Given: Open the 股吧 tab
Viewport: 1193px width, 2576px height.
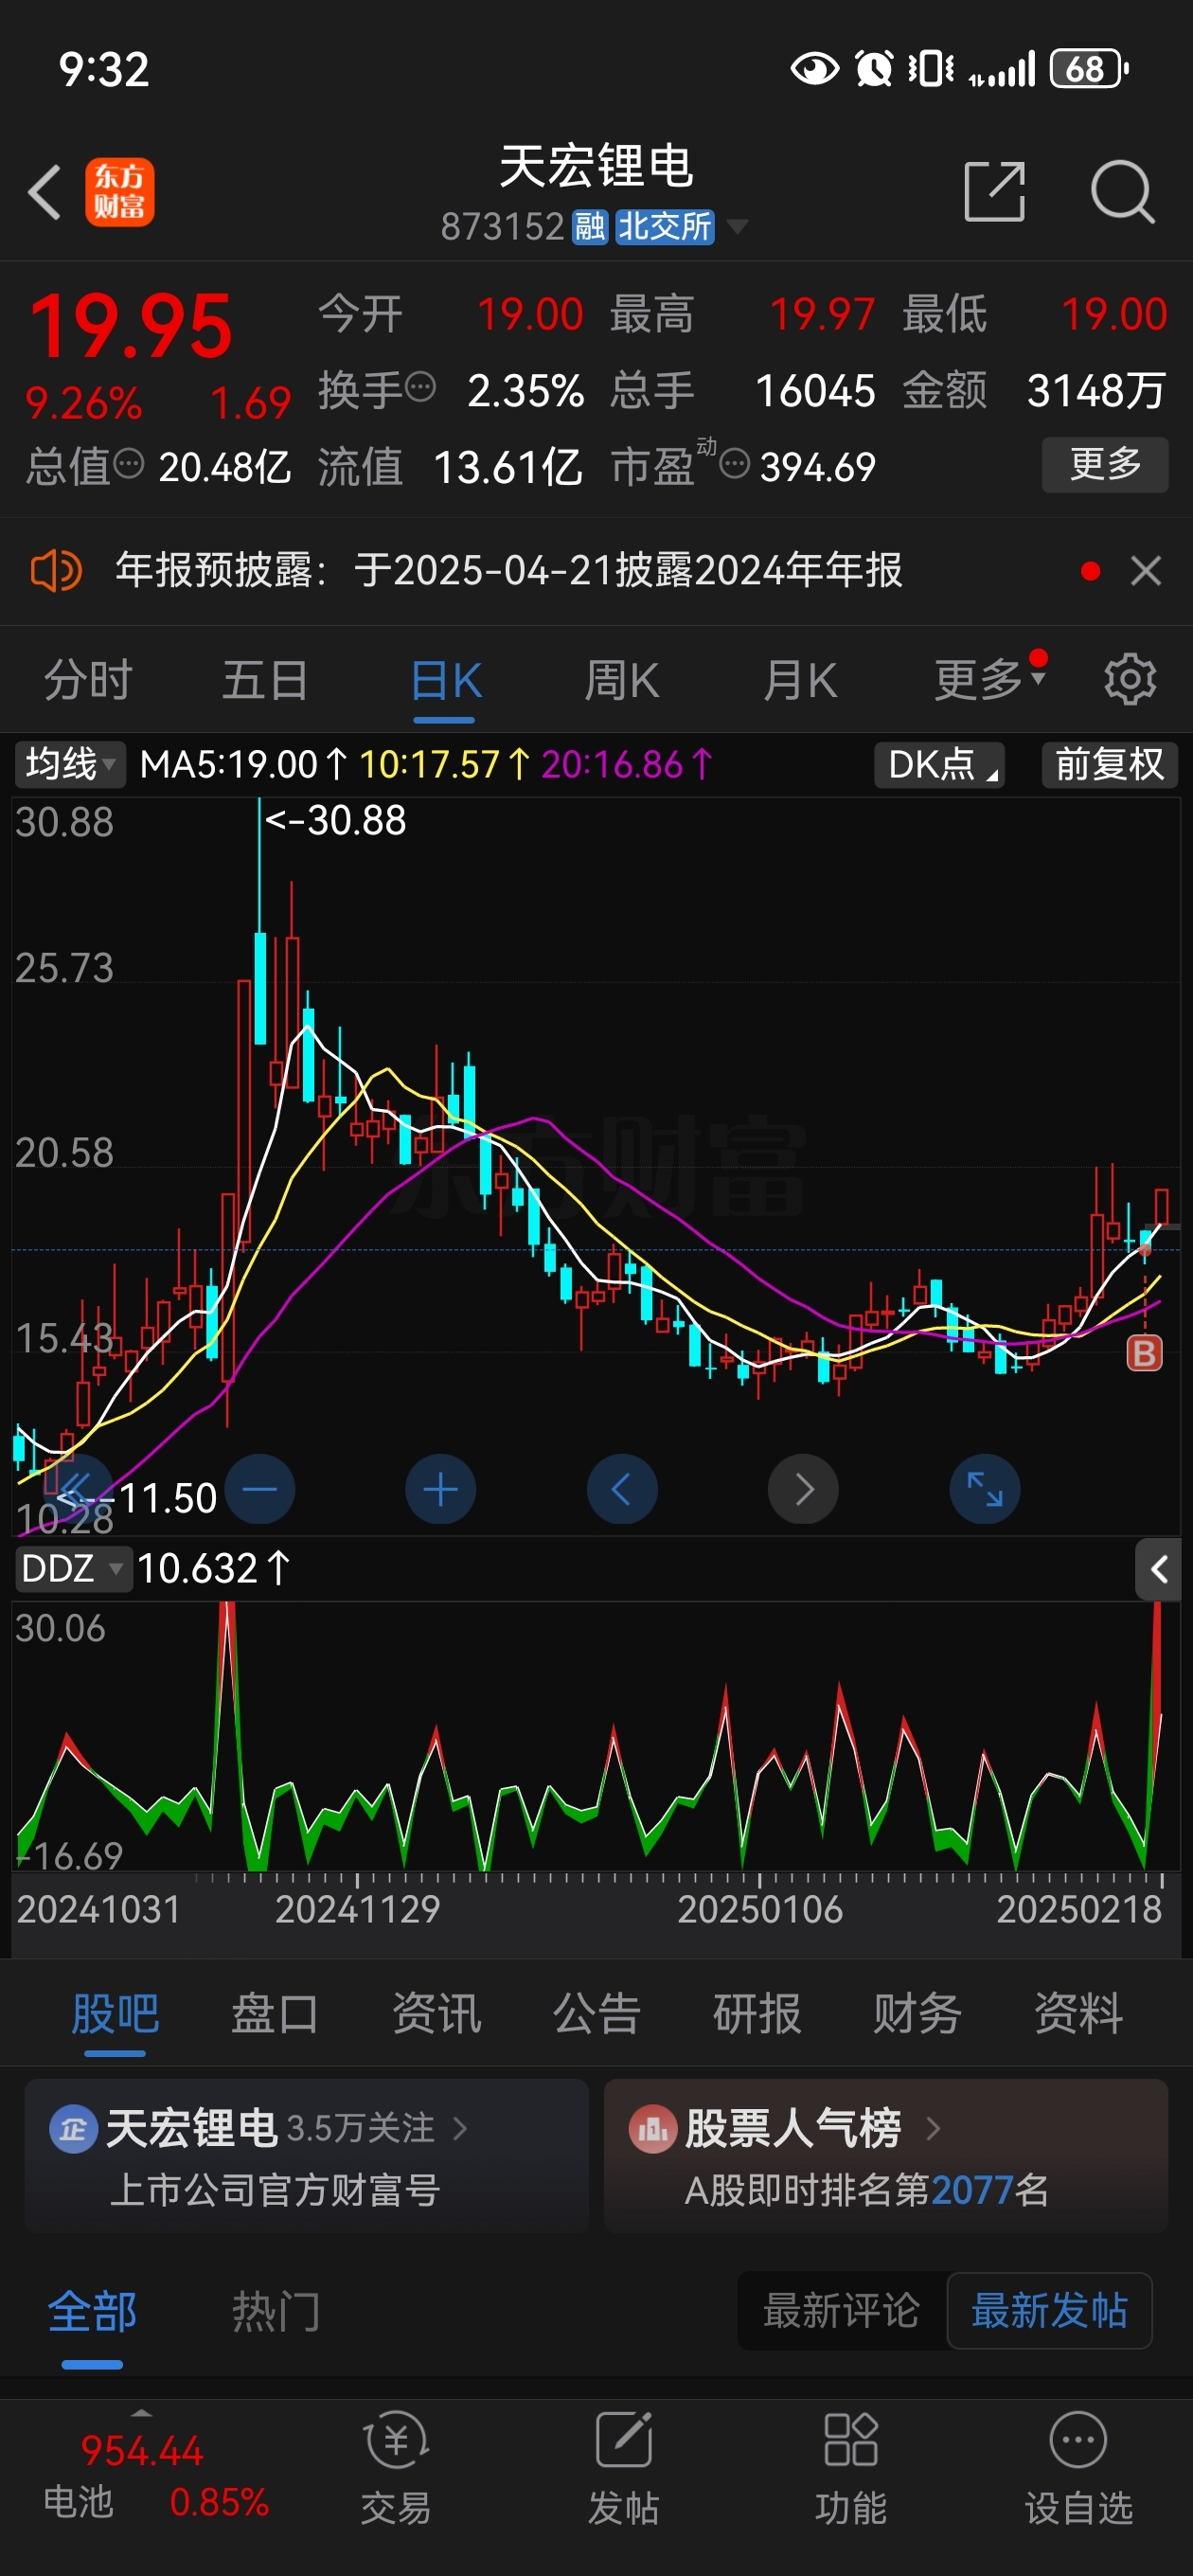Looking at the screenshot, I should tap(115, 2015).
